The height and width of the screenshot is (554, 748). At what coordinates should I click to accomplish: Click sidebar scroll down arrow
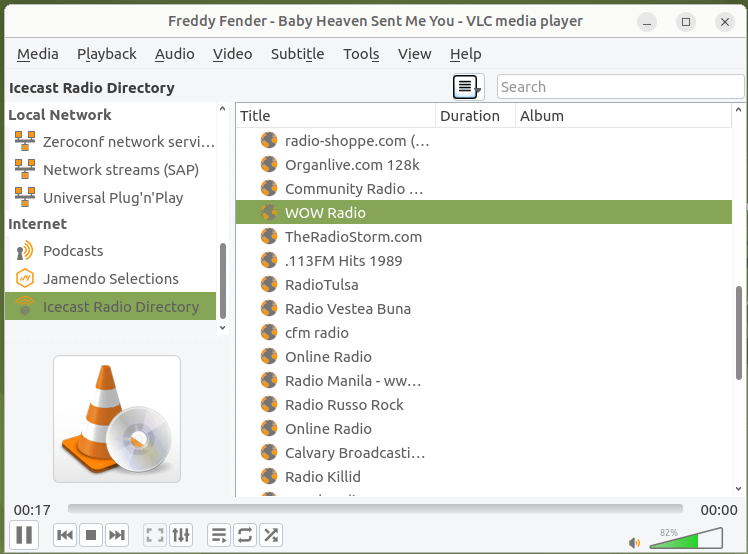pos(222,328)
